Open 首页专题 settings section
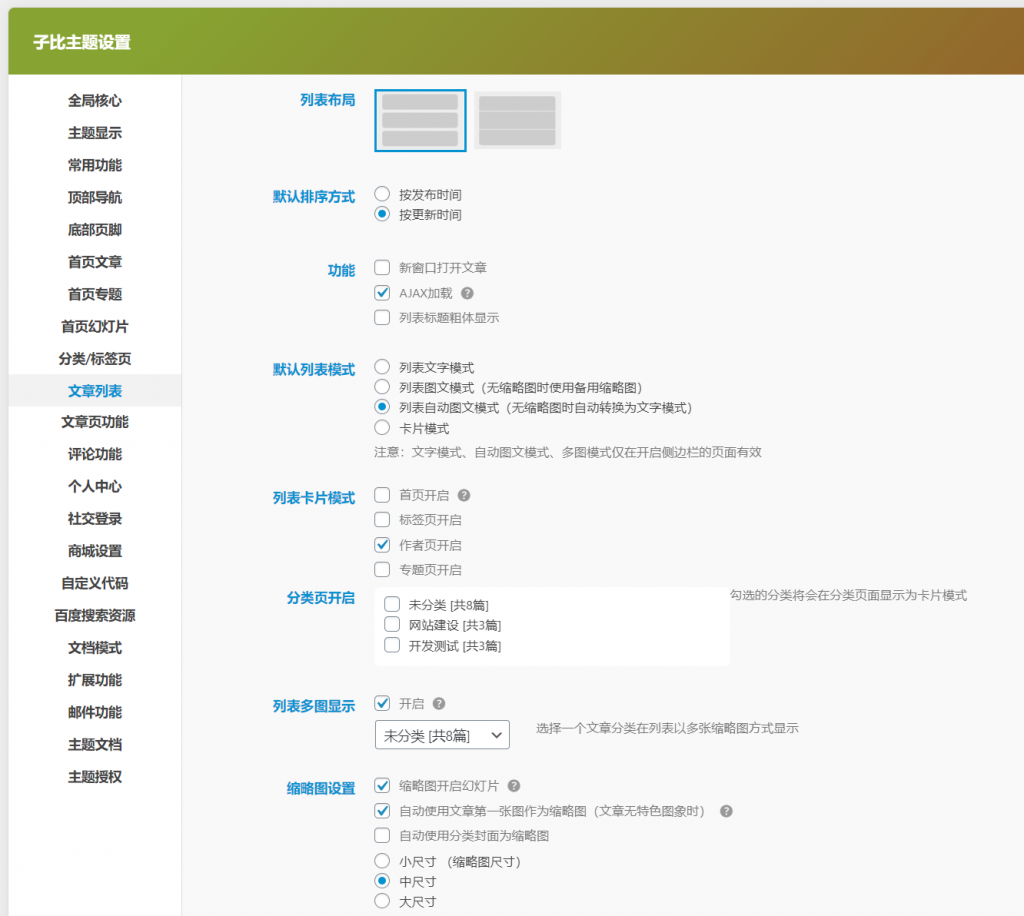This screenshot has height=916, width=1024. [95, 294]
